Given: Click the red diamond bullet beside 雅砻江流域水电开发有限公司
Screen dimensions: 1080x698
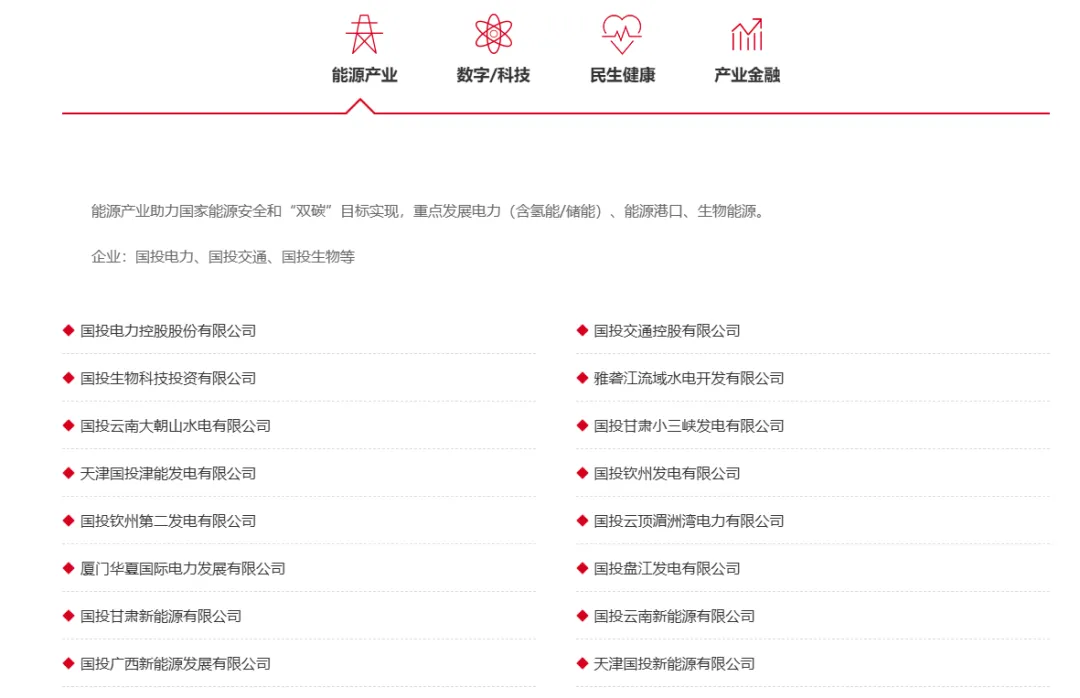Looking at the screenshot, I should (x=582, y=378).
